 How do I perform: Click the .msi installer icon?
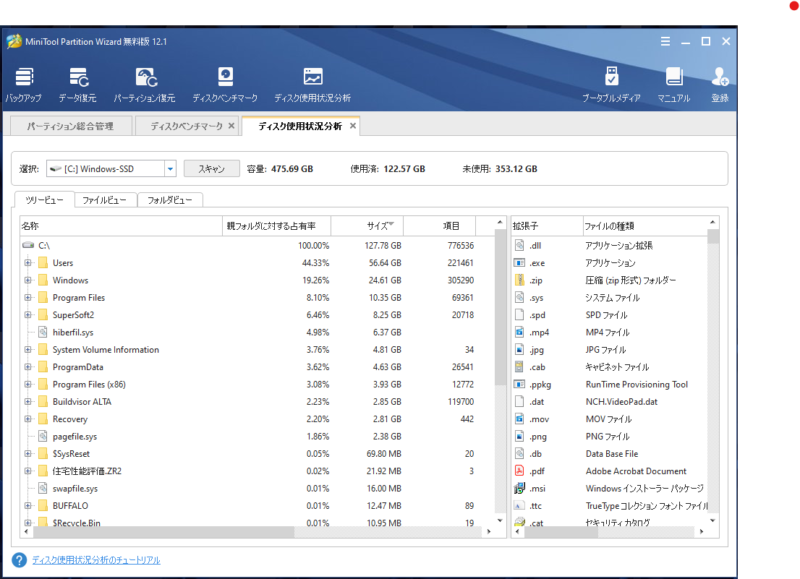click(x=519, y=488)
